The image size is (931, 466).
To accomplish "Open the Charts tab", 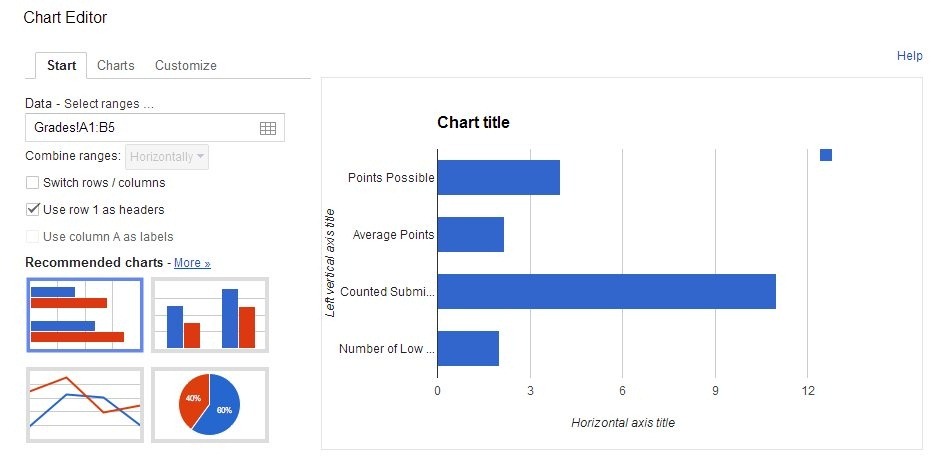I will [x=116, y=66].
